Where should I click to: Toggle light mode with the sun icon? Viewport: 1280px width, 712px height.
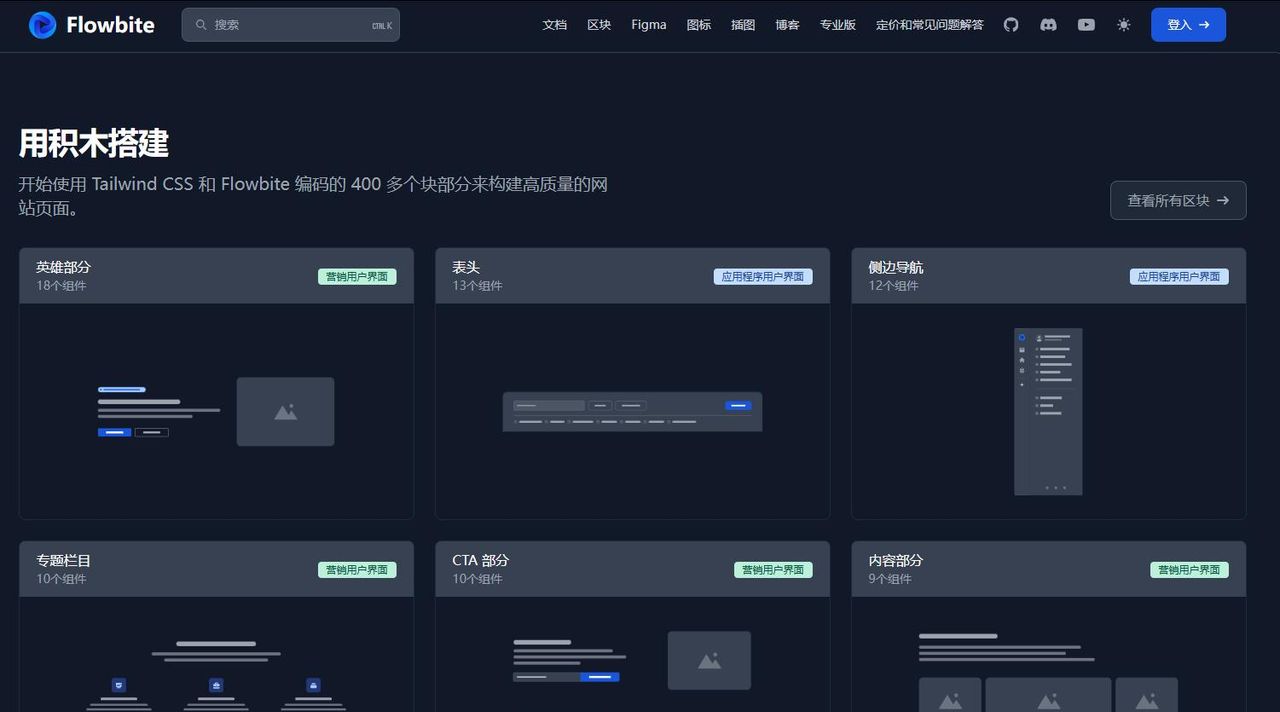1123,24
